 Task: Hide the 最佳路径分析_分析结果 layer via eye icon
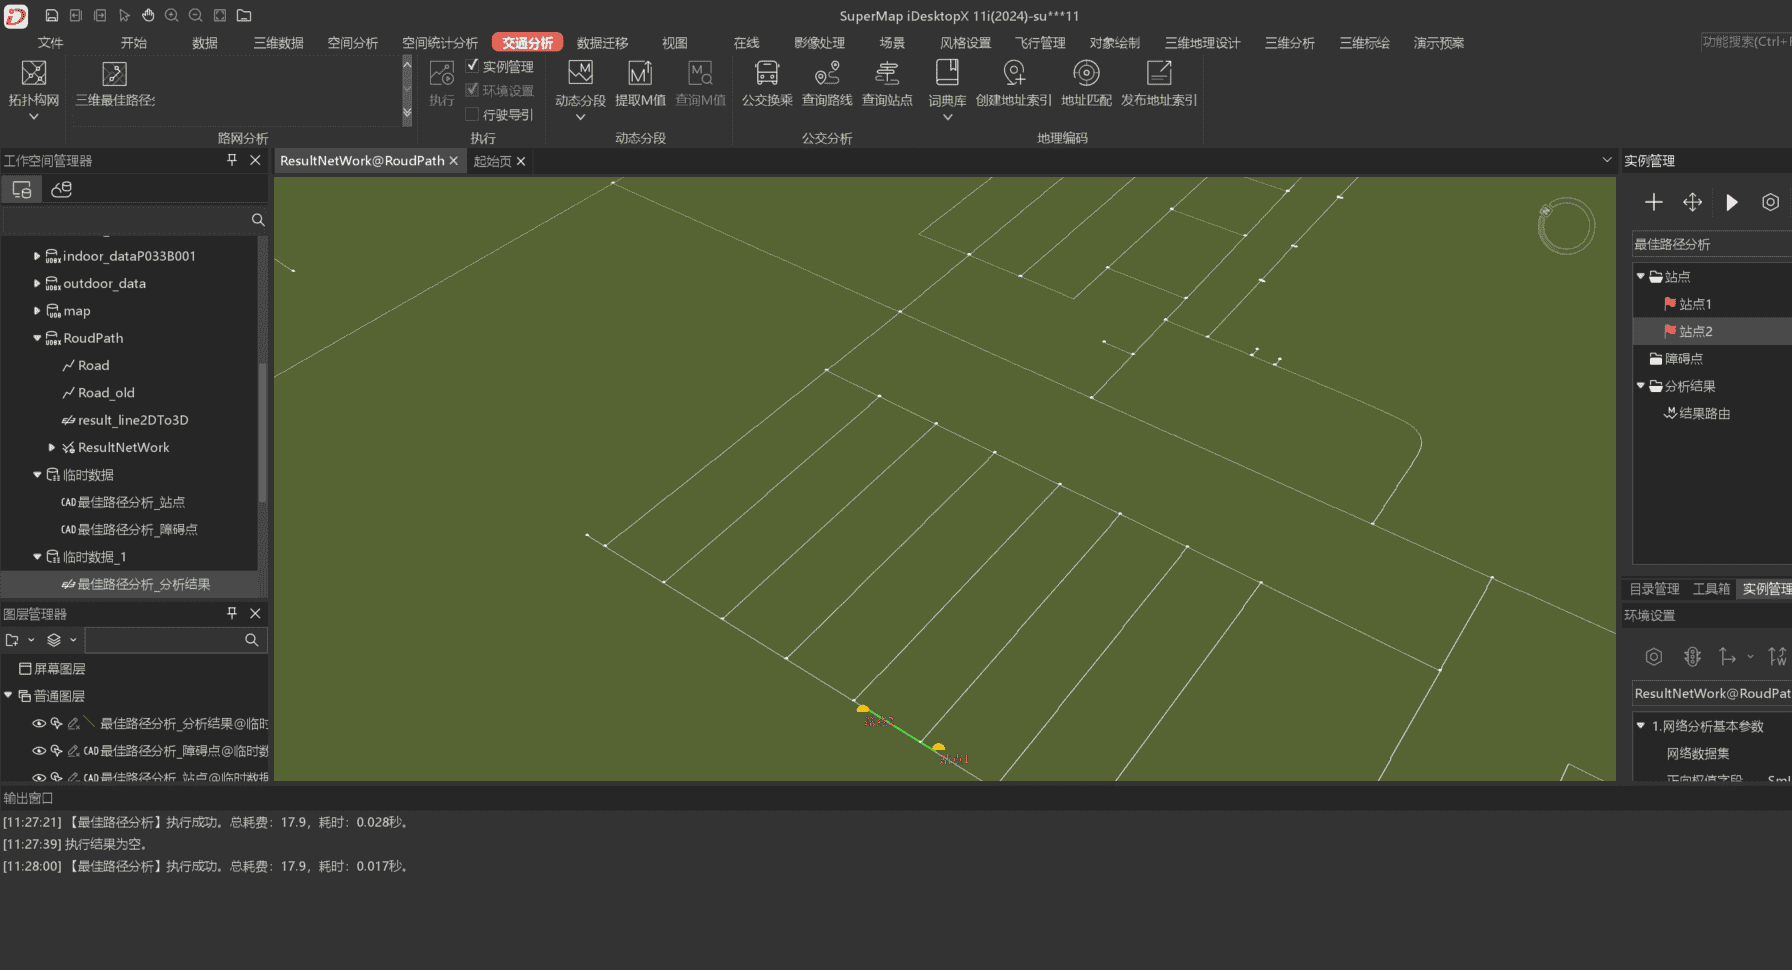pyautogui.click(x=39, y=723)
